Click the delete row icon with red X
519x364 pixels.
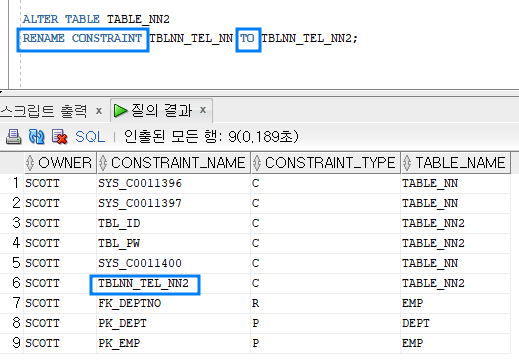click(x=60, y=137)
